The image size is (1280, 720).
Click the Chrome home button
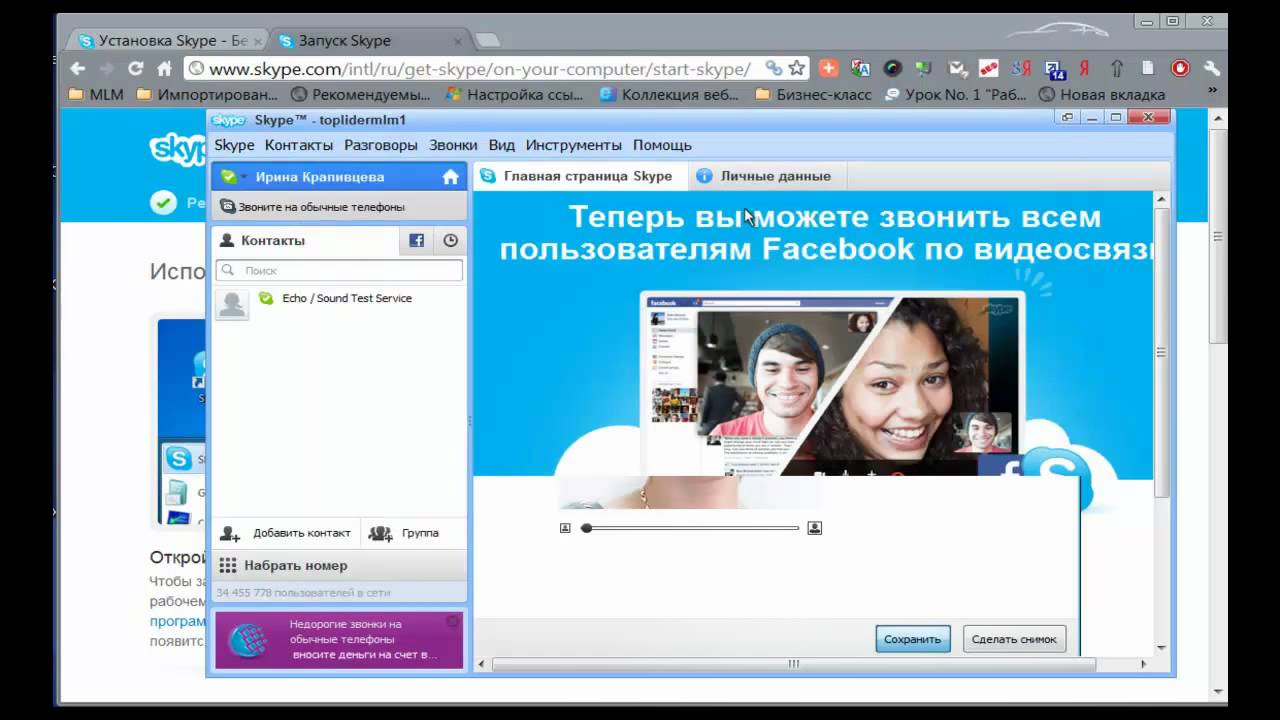164,69
